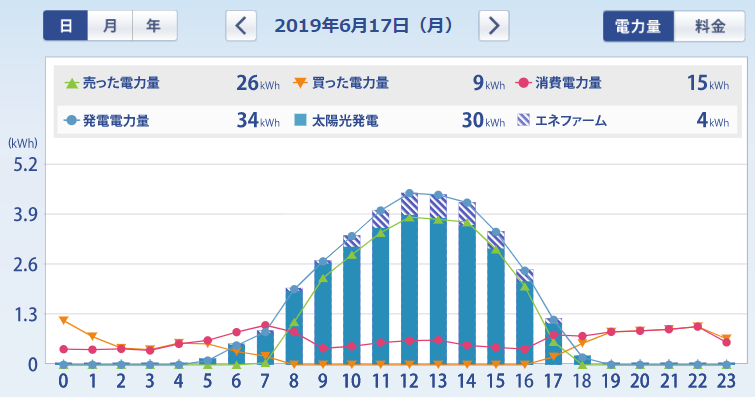Click the y-axis label 3.9
Screen dimensions: 755x397
click(x=25, y=215)
